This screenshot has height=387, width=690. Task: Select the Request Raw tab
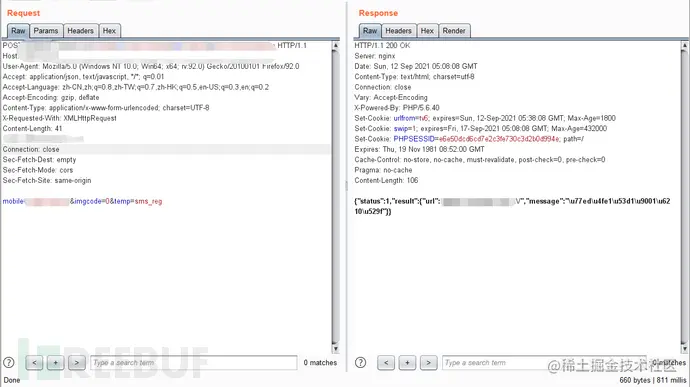18,31
